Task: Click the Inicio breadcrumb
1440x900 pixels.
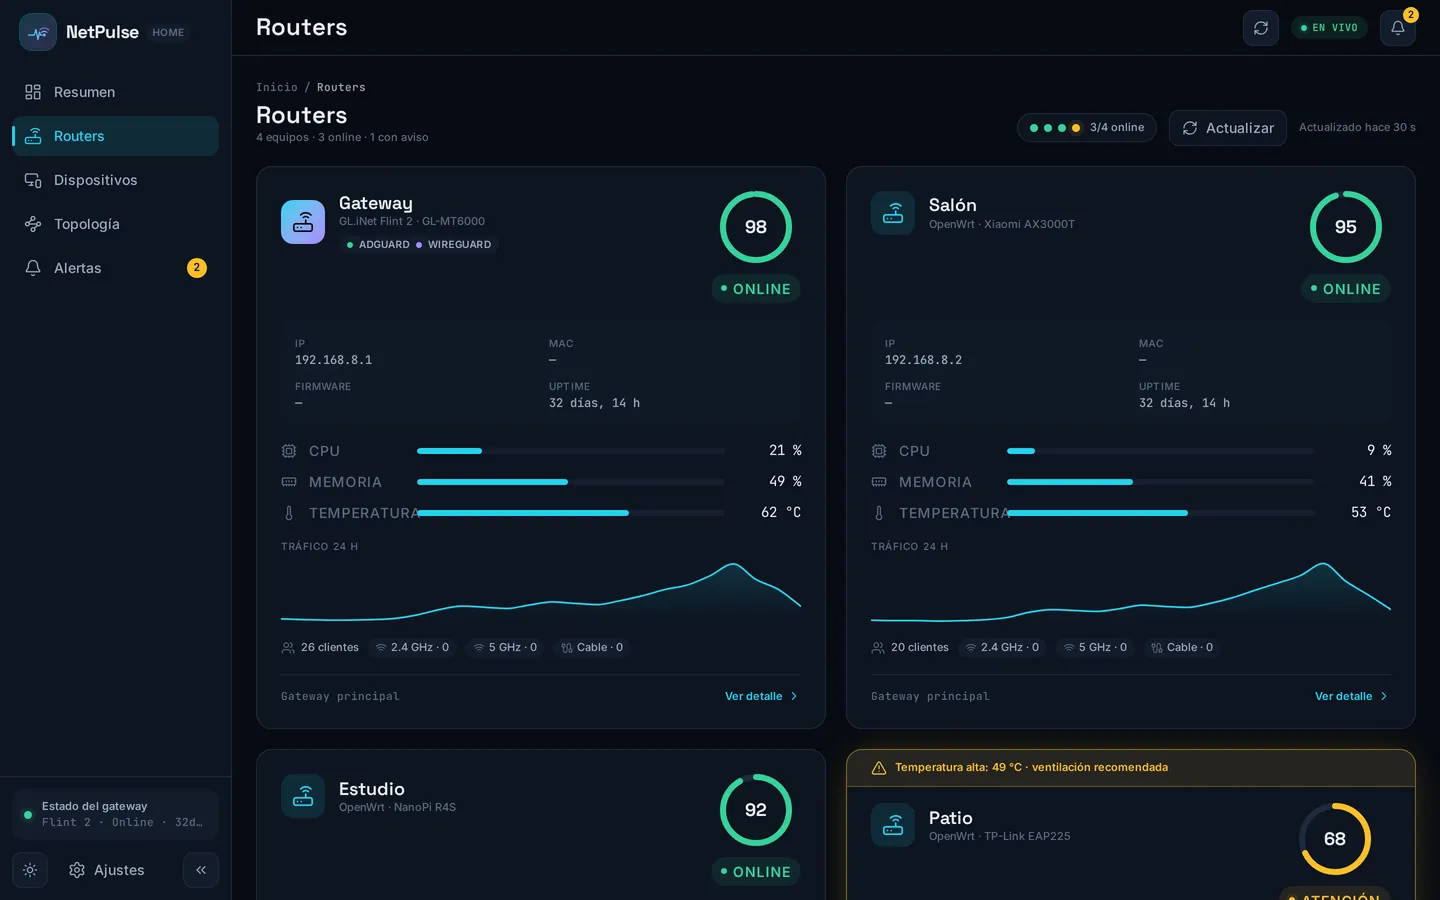Action: (277, 87)
